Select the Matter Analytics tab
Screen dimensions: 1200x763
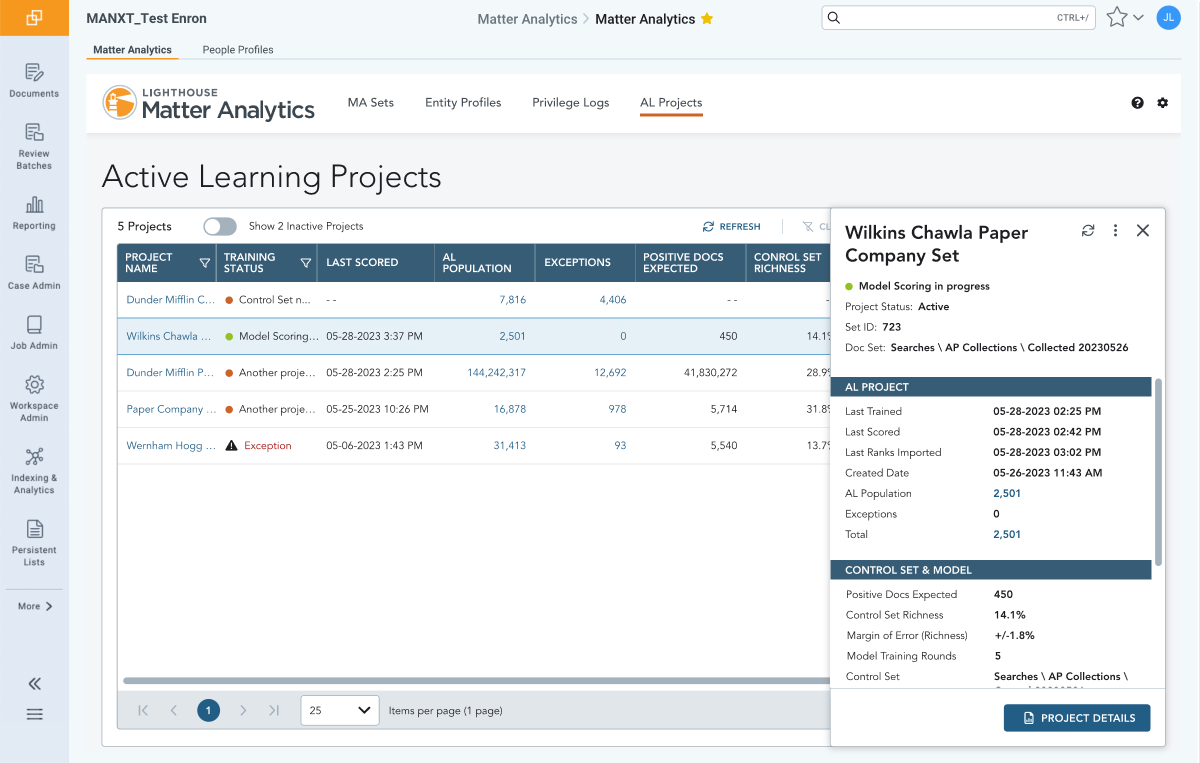(x=132, y=49)
